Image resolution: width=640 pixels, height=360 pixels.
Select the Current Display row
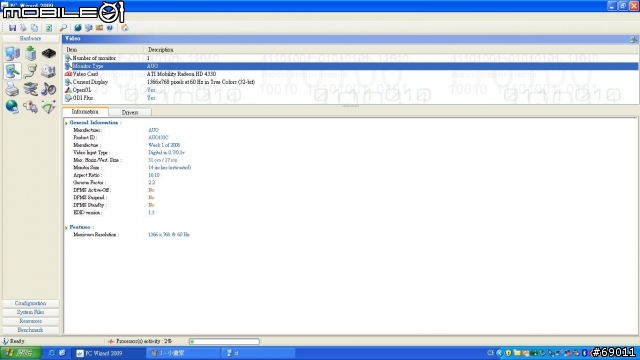pos(351,82)
